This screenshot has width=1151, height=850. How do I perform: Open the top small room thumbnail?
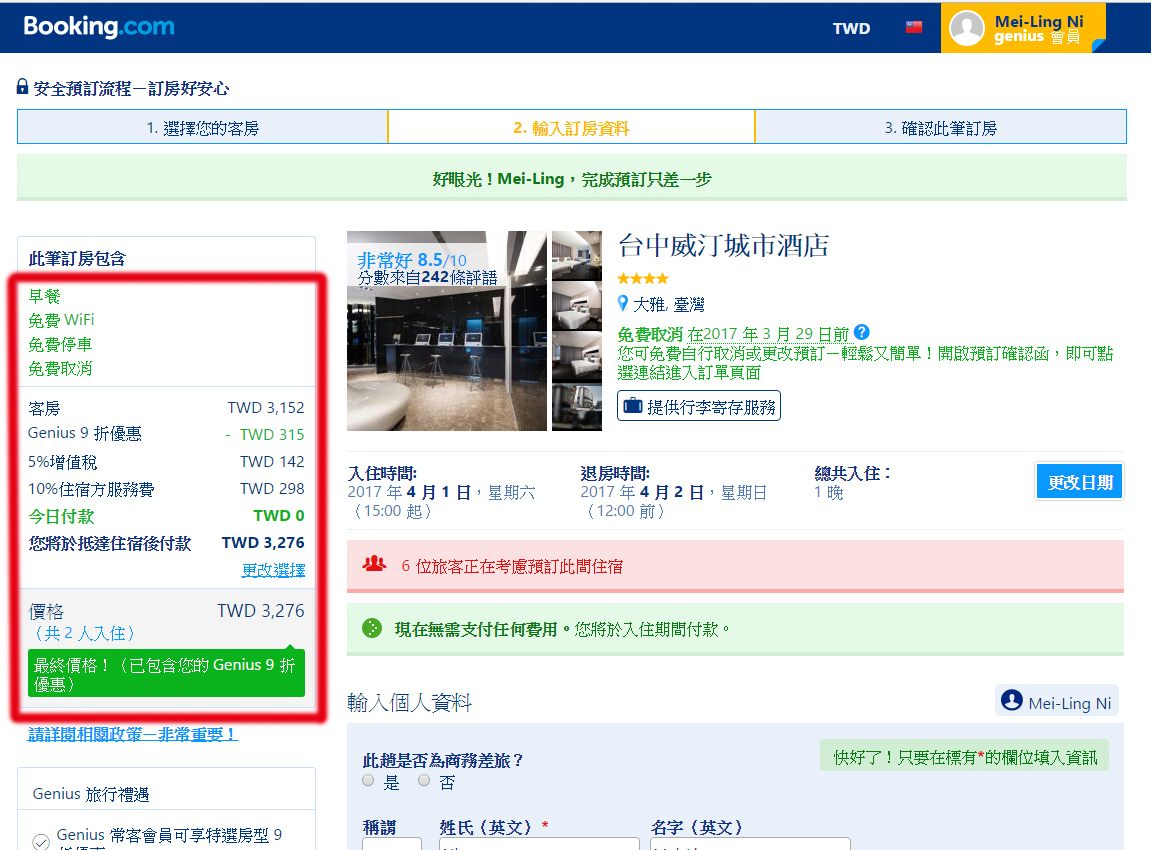pos(576,255)
